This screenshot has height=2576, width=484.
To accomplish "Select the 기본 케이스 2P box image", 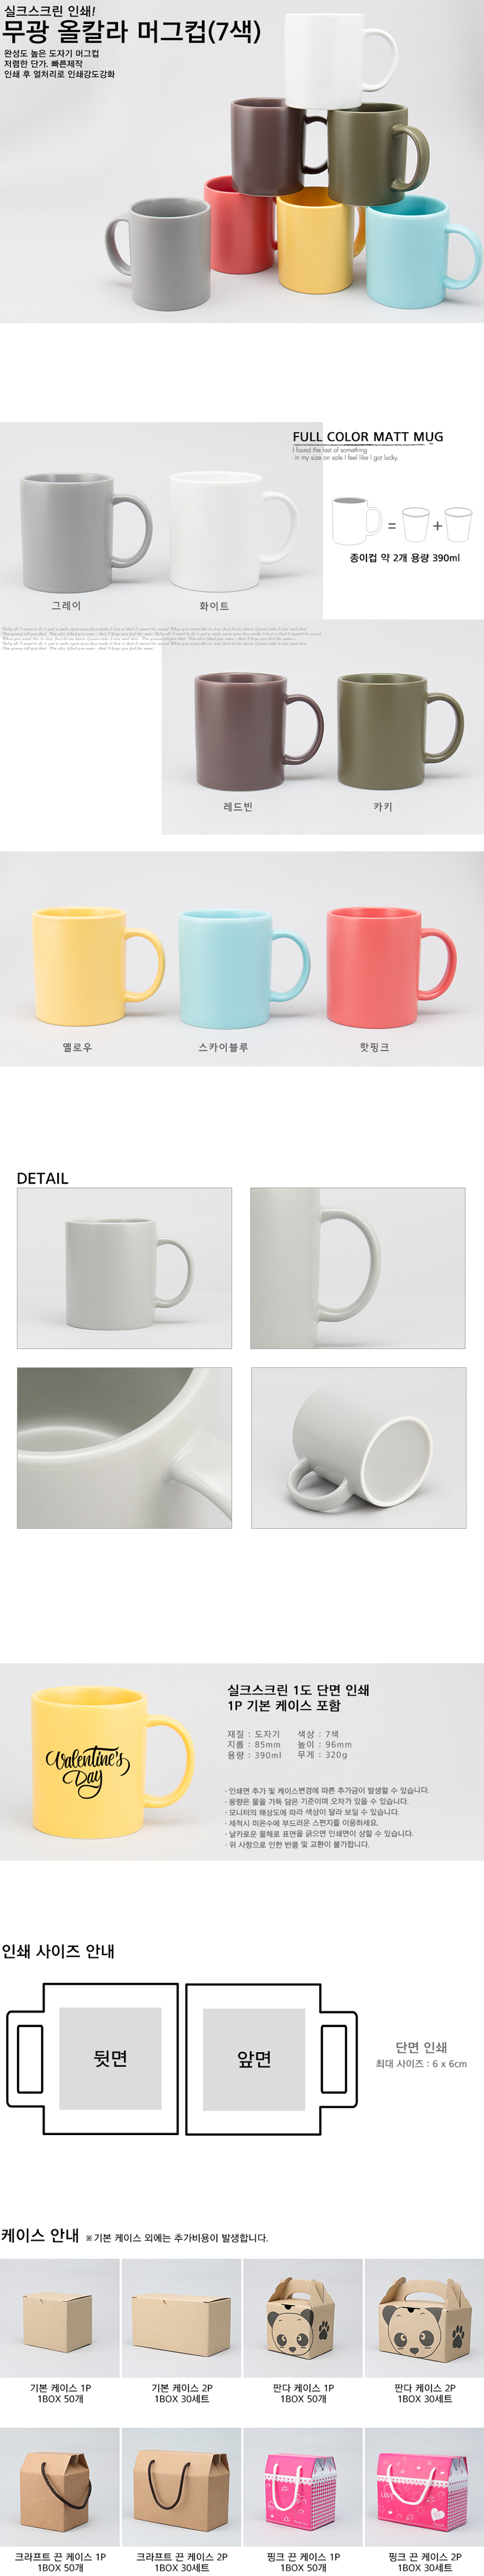I will pos(181,2318).
